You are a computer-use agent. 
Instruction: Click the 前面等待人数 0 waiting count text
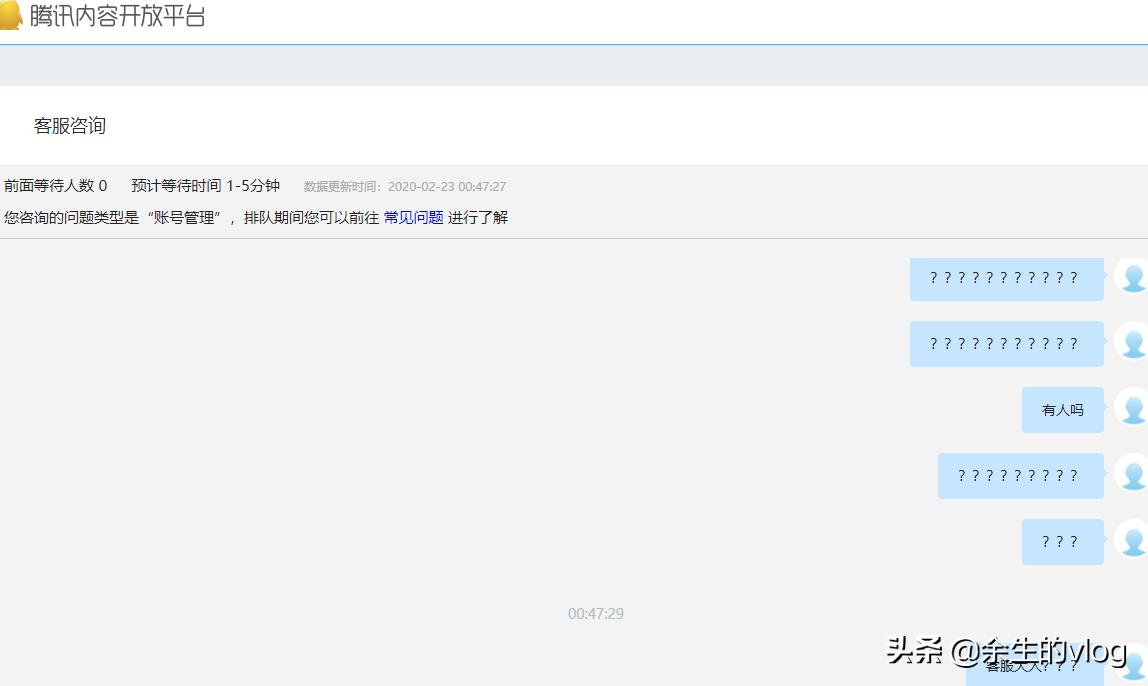click(x=55, y=186)
